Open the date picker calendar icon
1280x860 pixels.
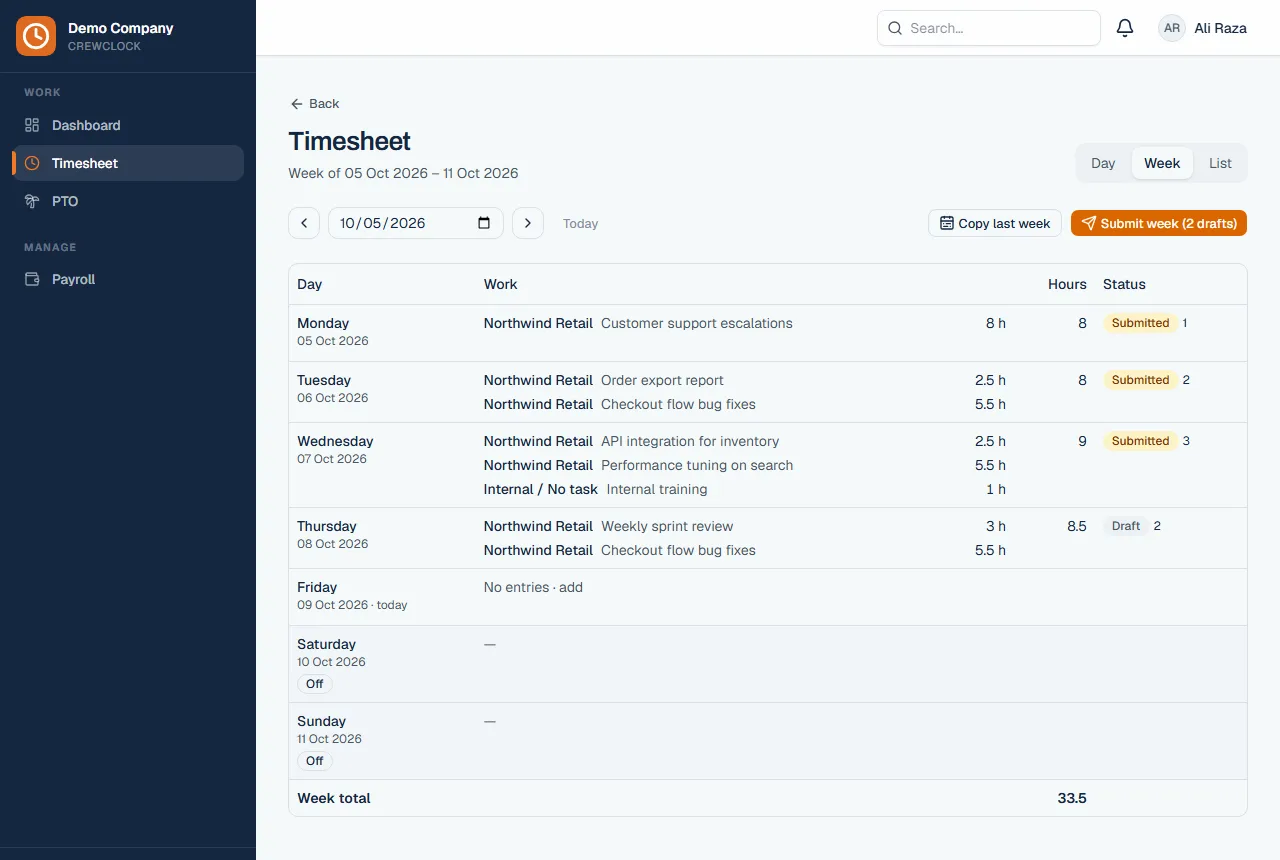(x=484, y=223)
